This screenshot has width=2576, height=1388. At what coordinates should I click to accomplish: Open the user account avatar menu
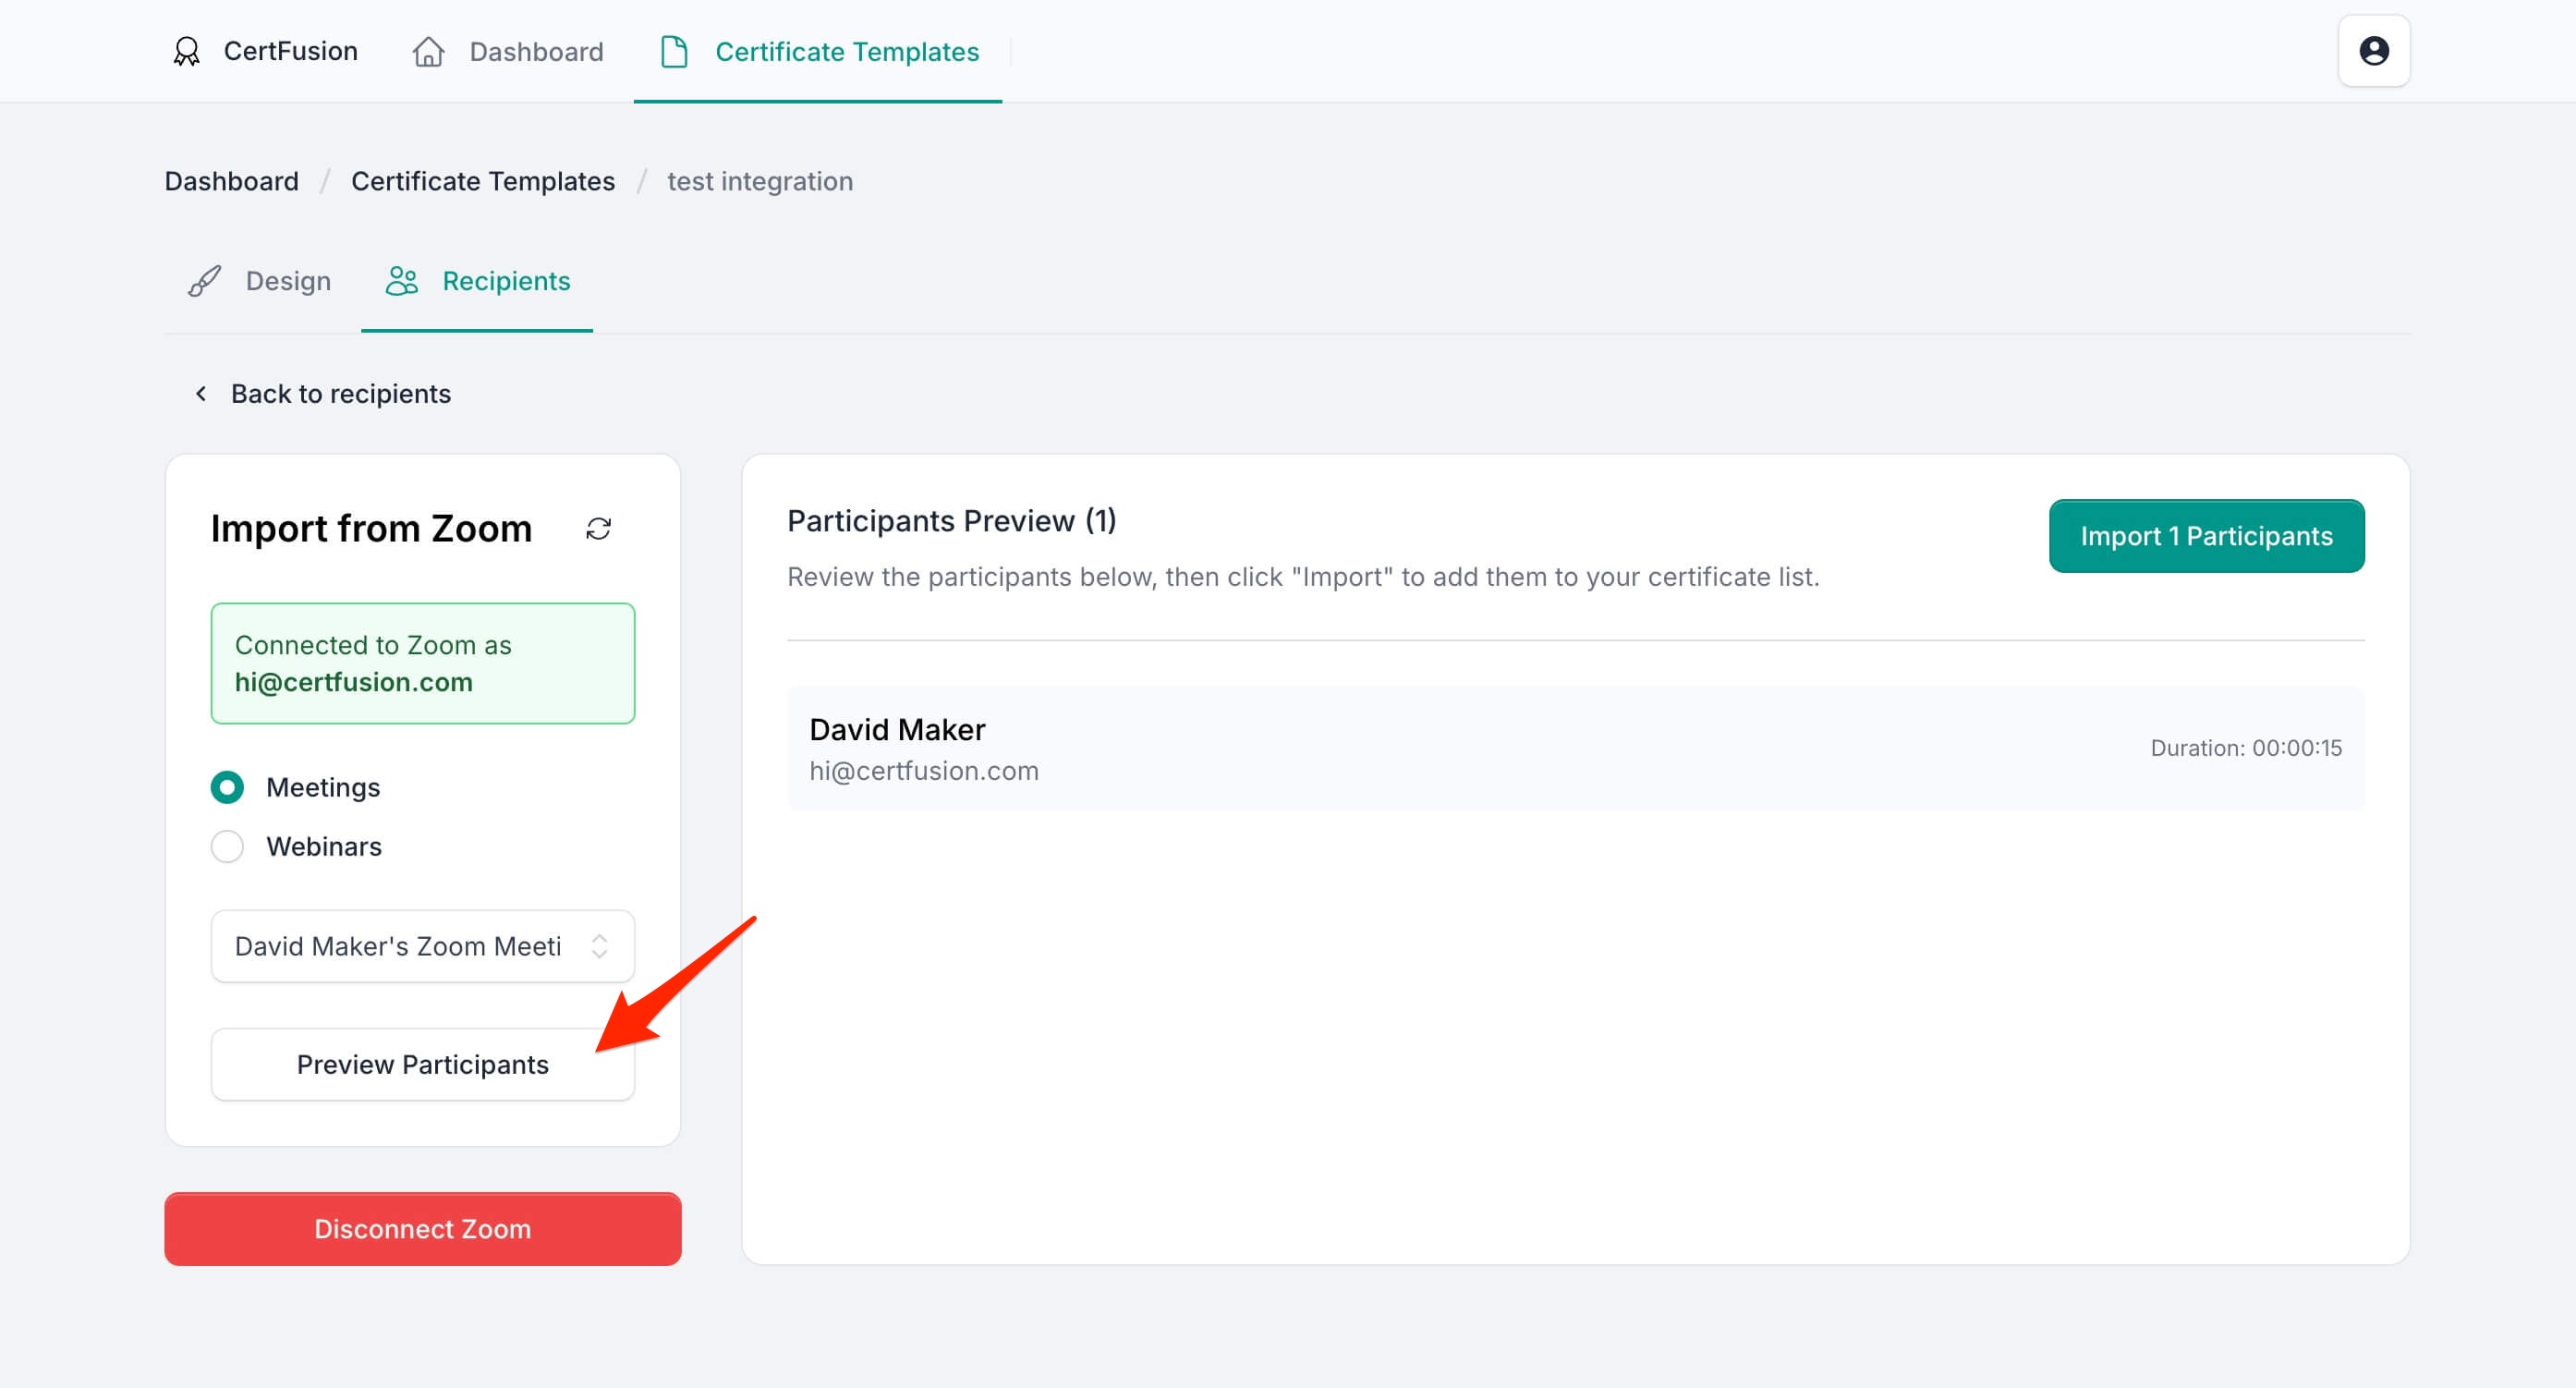pos(2373,51)
